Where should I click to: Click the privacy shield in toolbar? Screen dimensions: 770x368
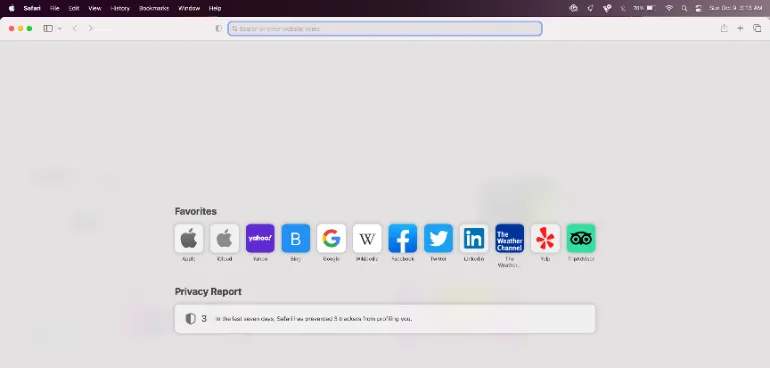coord(219,28)
